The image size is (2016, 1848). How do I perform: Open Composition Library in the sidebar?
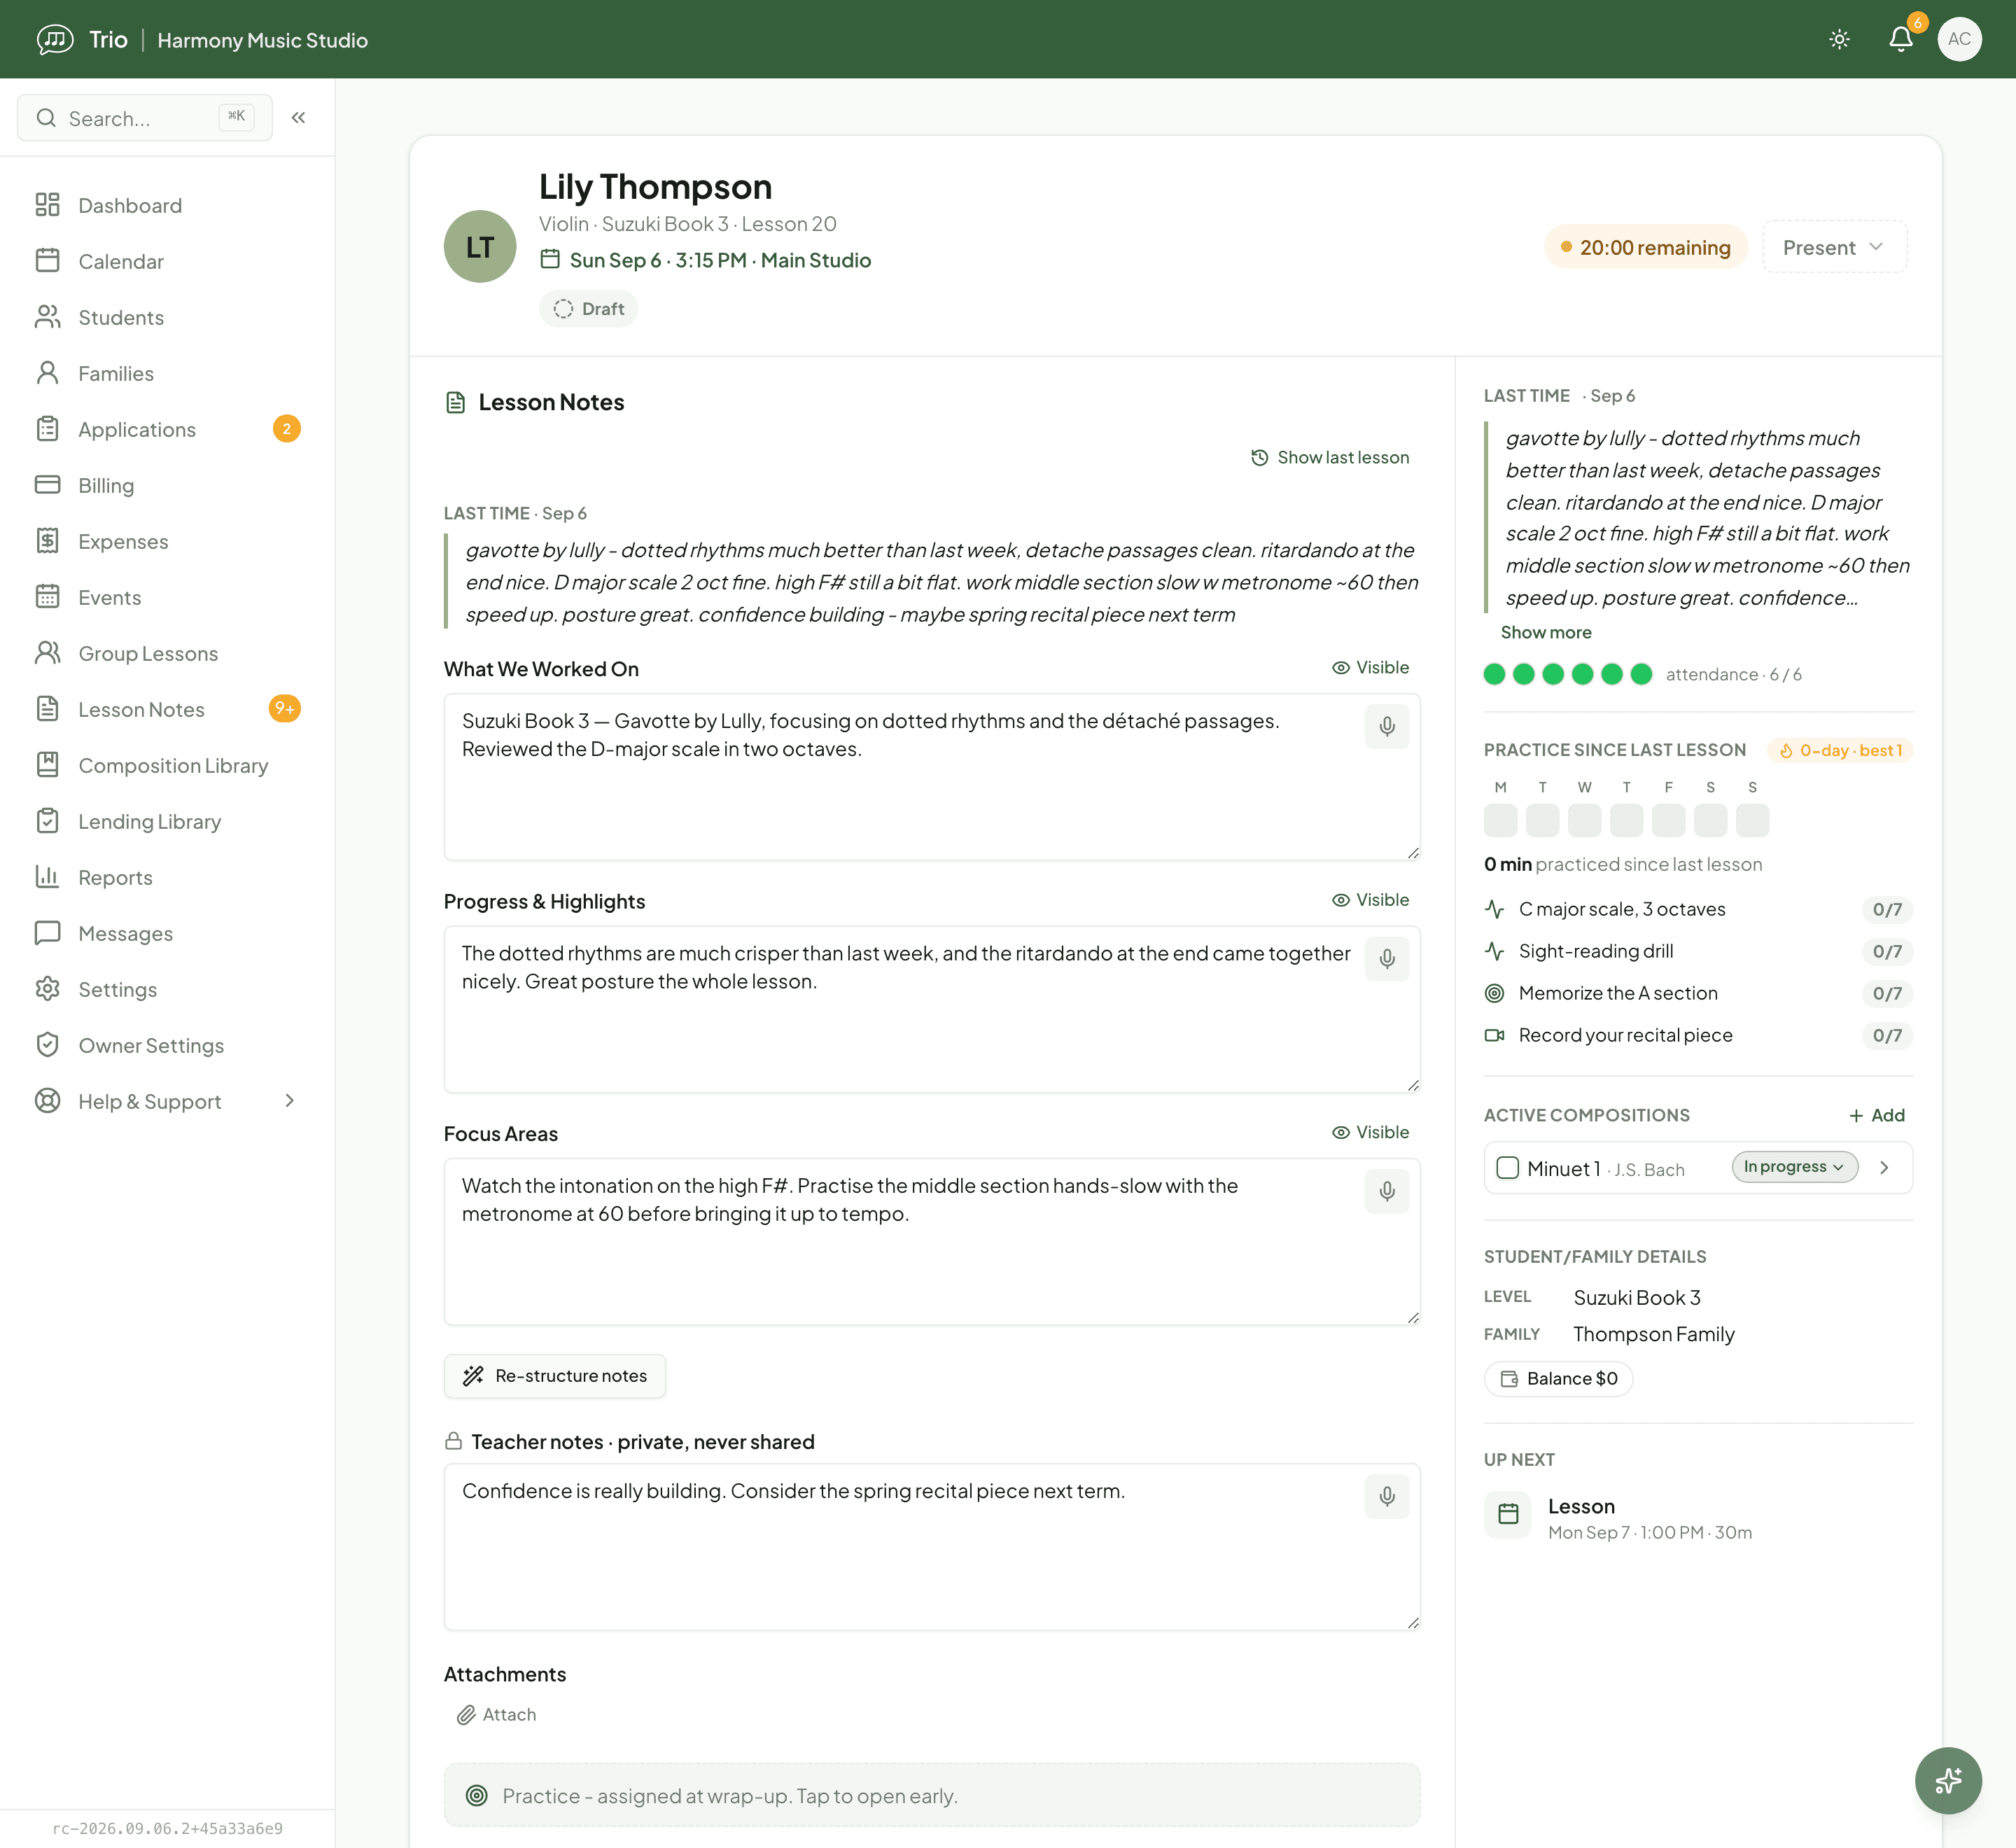pos(167,765)
